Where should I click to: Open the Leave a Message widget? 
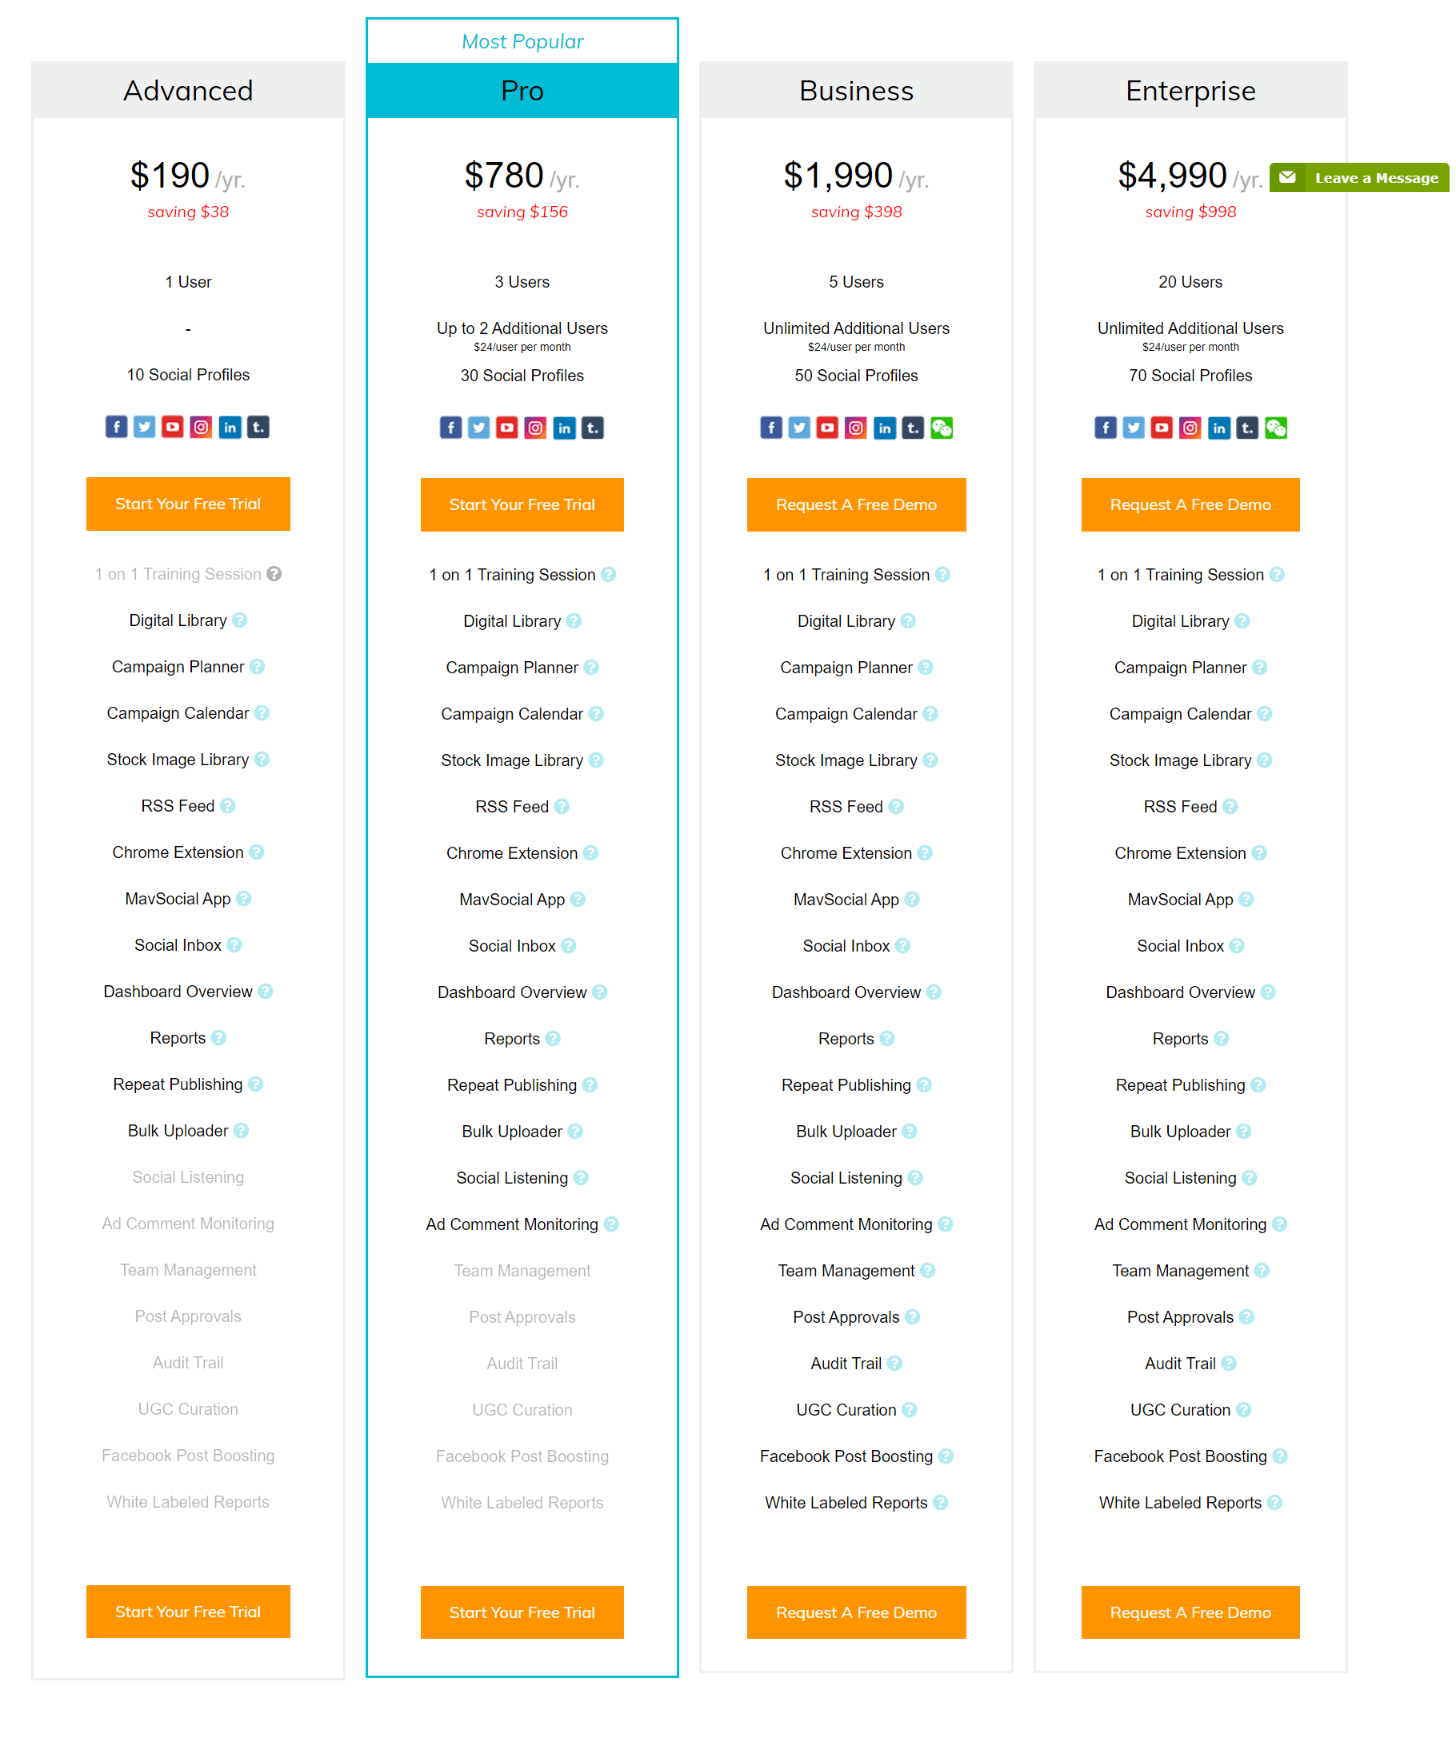coord(1375,178)
